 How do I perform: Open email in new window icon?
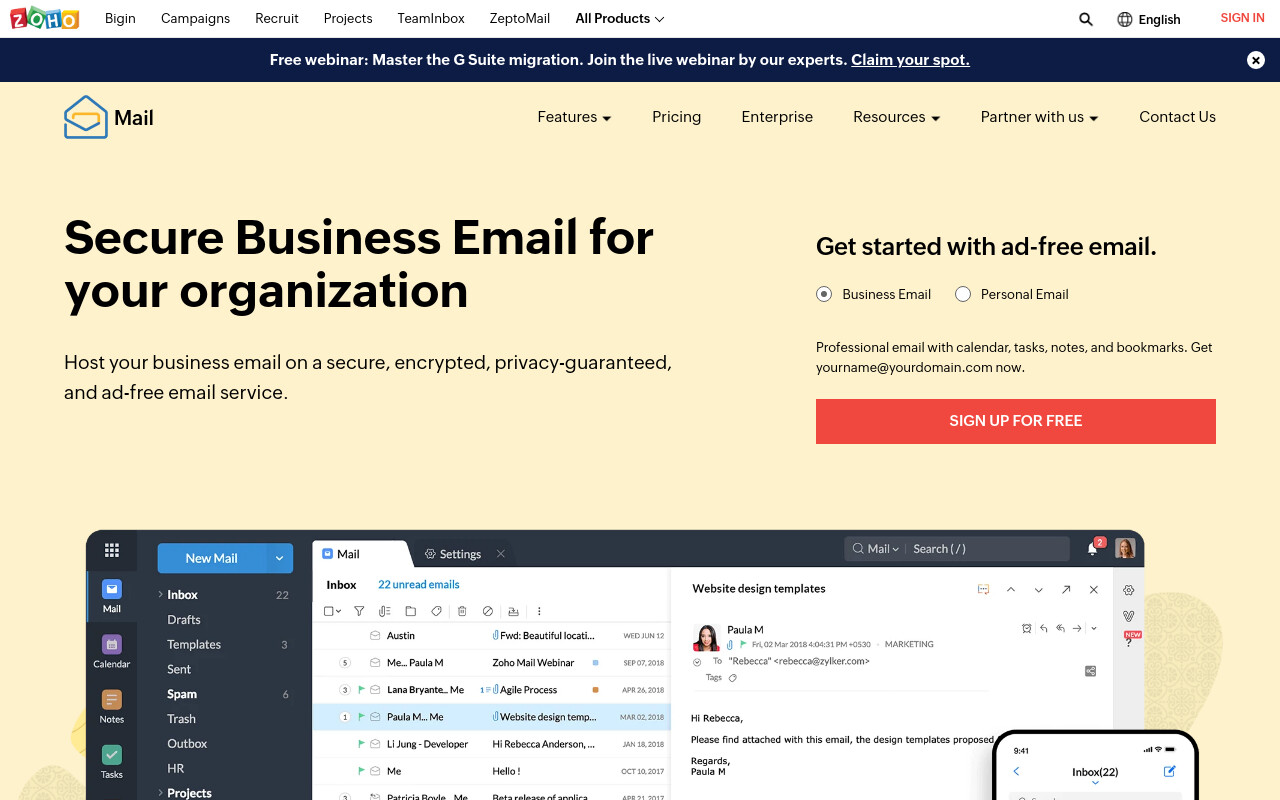tap(1066, 590)
